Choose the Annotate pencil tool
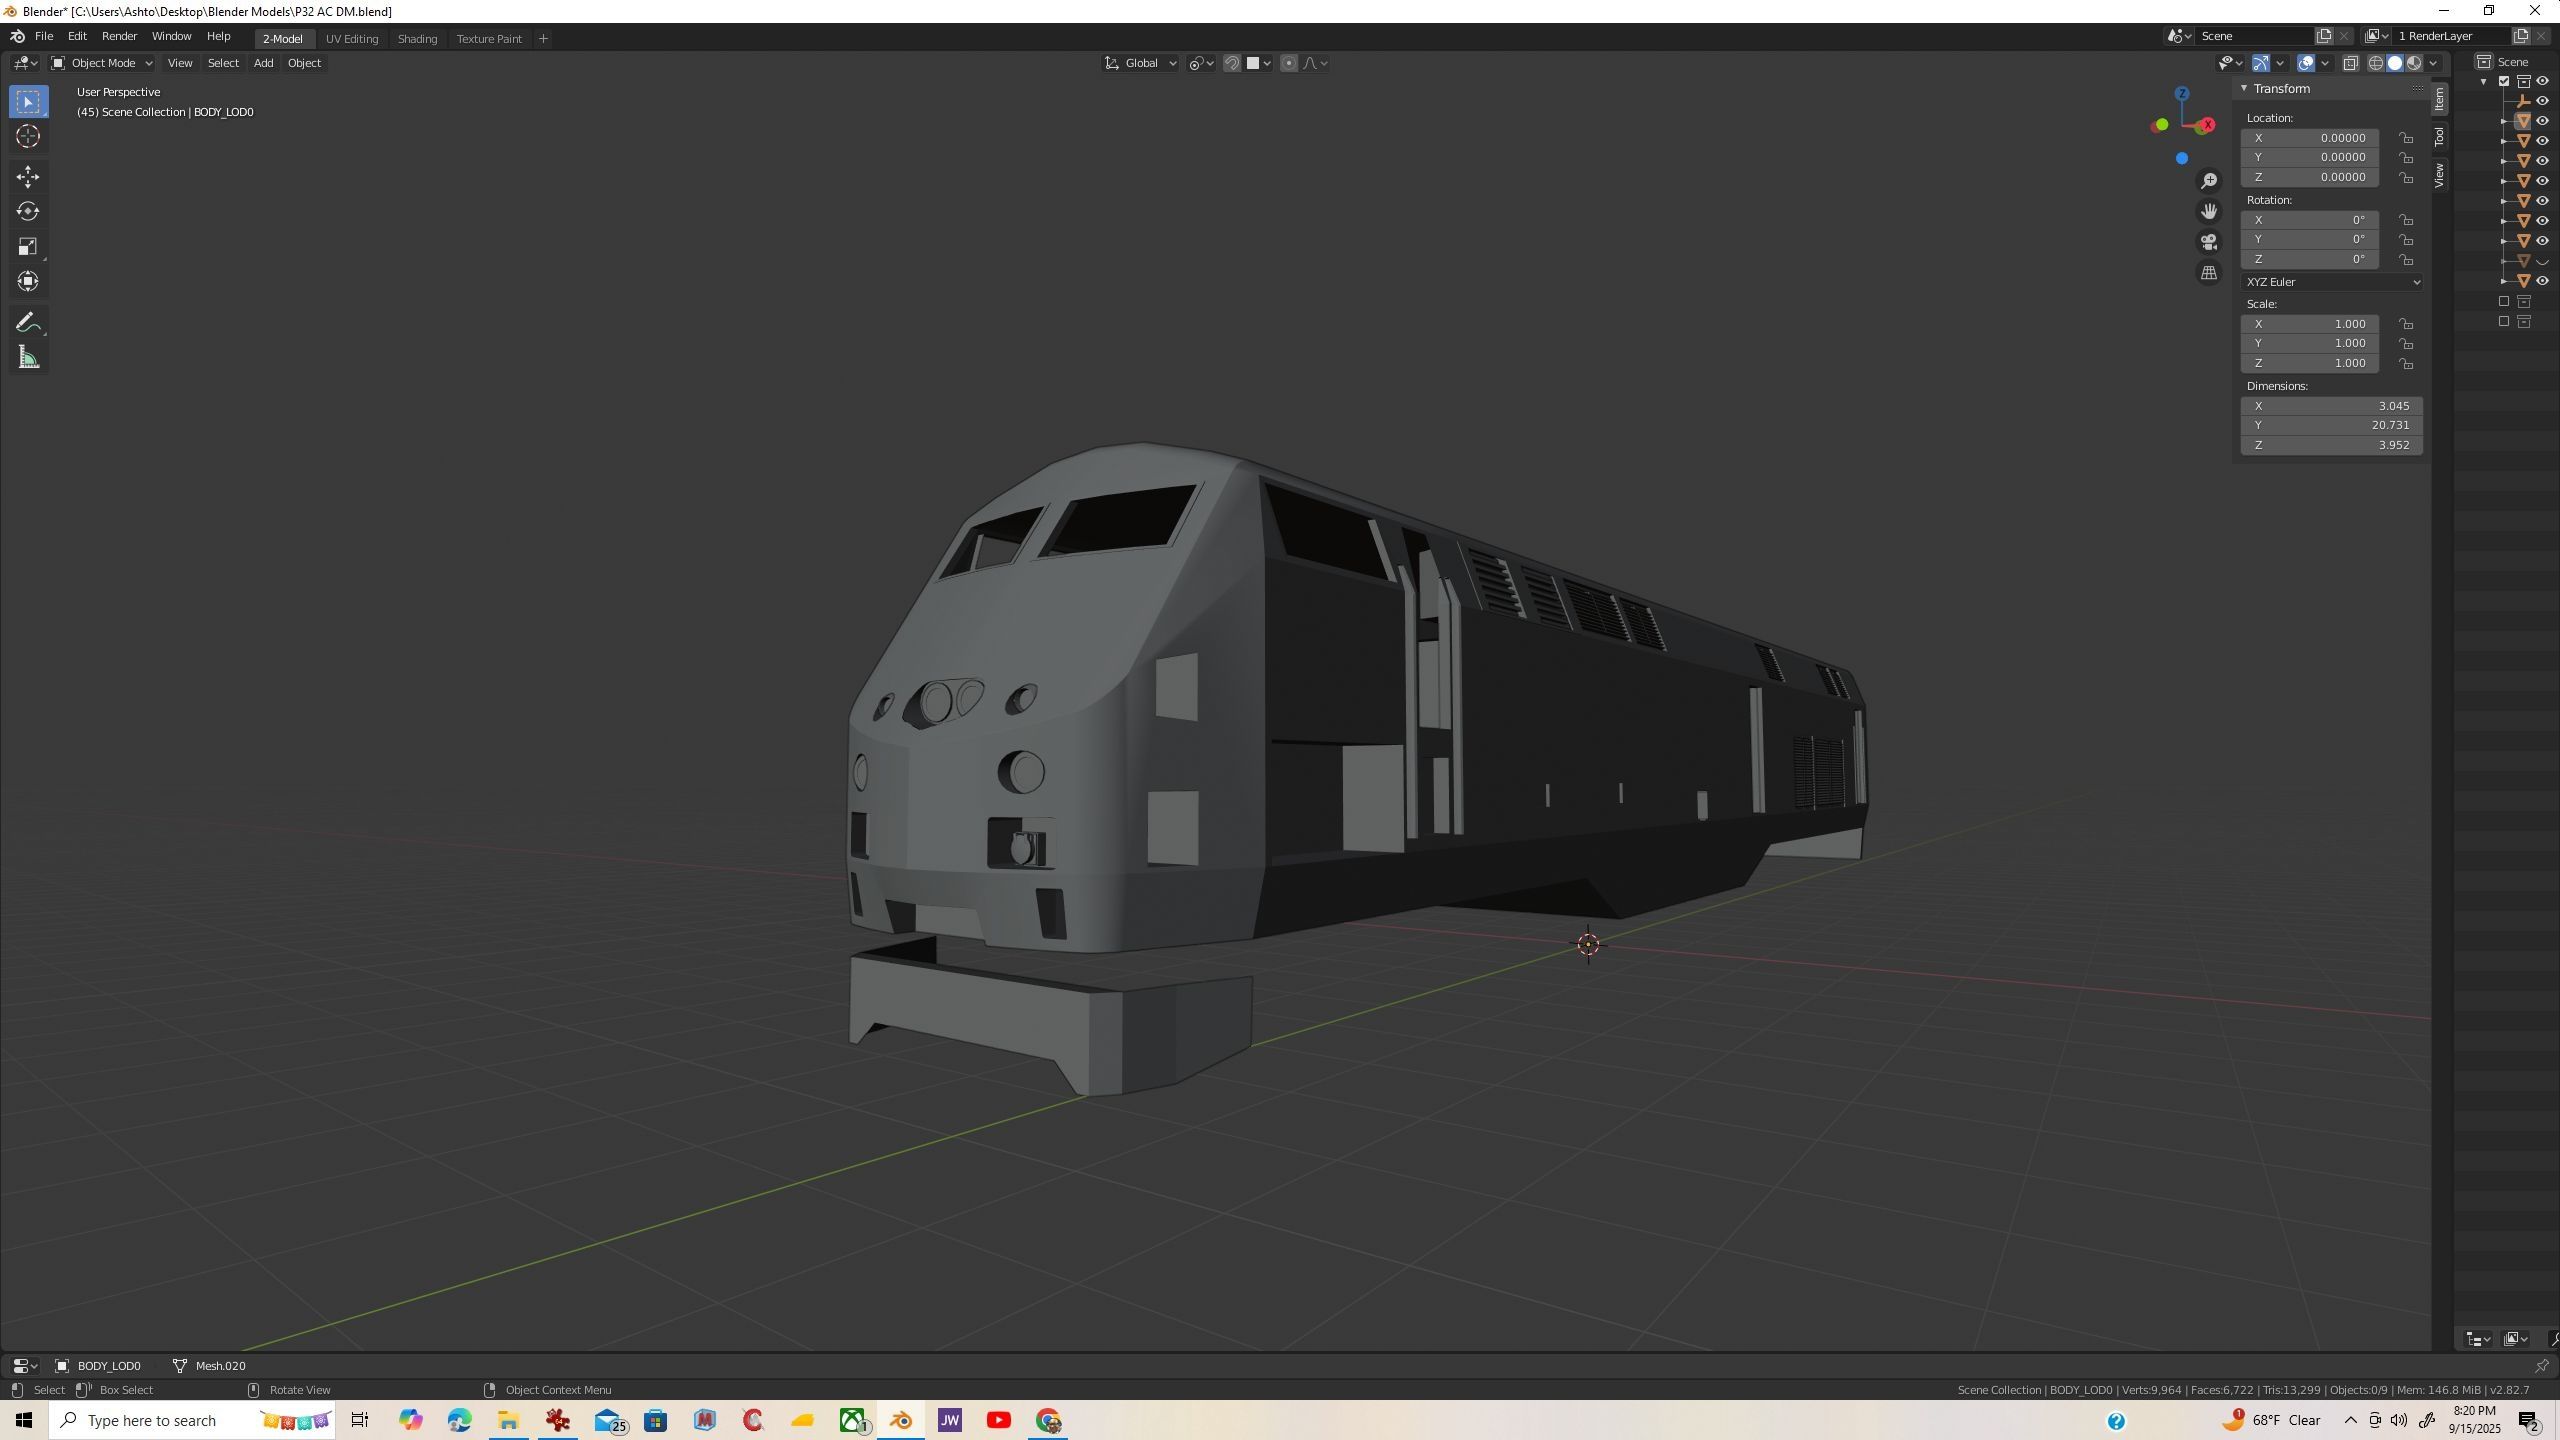This screenshot has width=2560, height=1440. click(x=28, y=322)
